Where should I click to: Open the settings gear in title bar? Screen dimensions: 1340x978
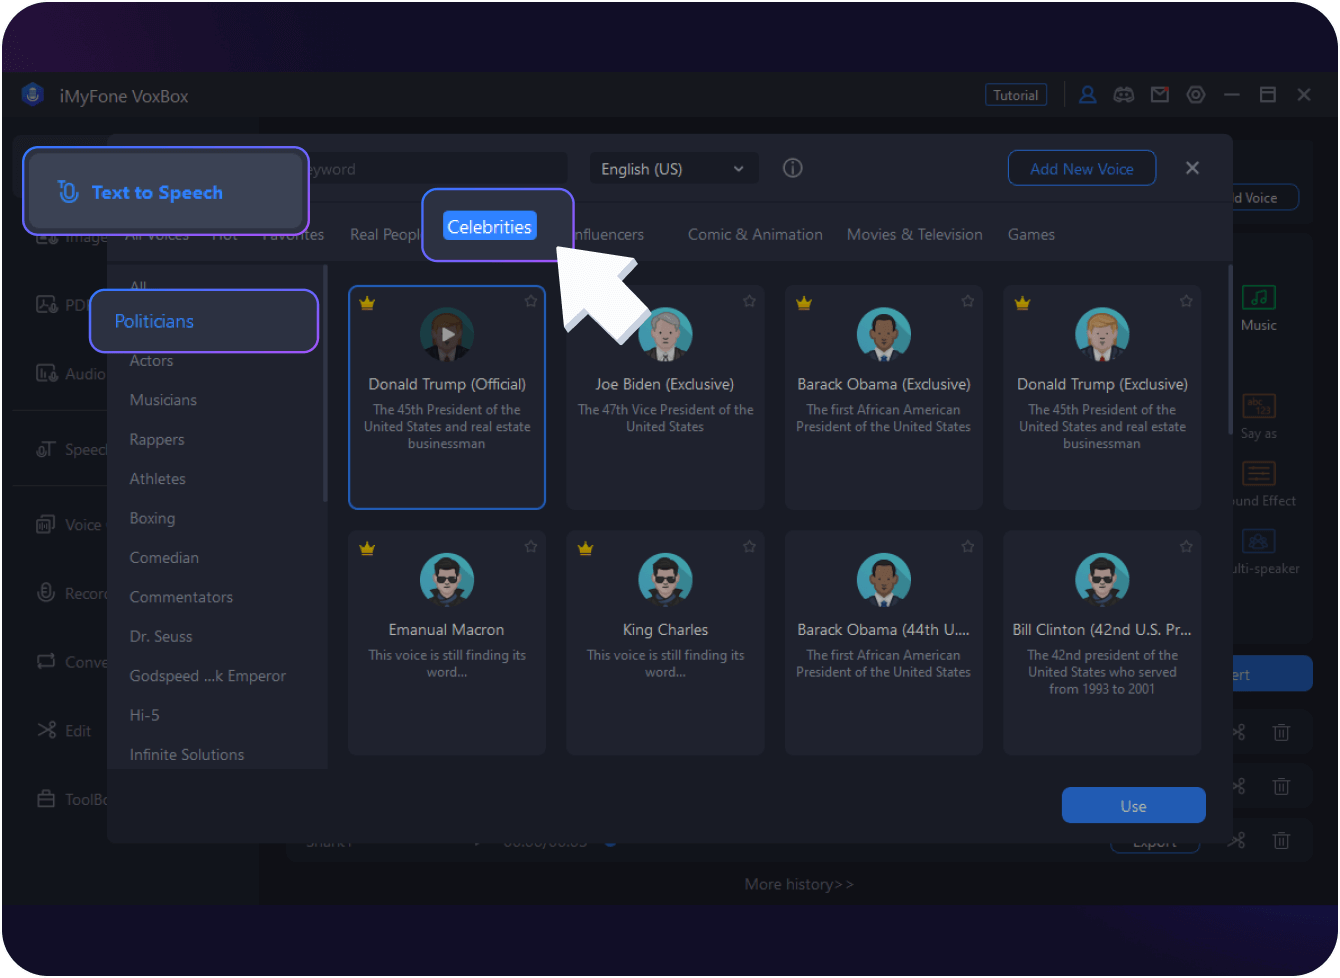(1196, 95)
